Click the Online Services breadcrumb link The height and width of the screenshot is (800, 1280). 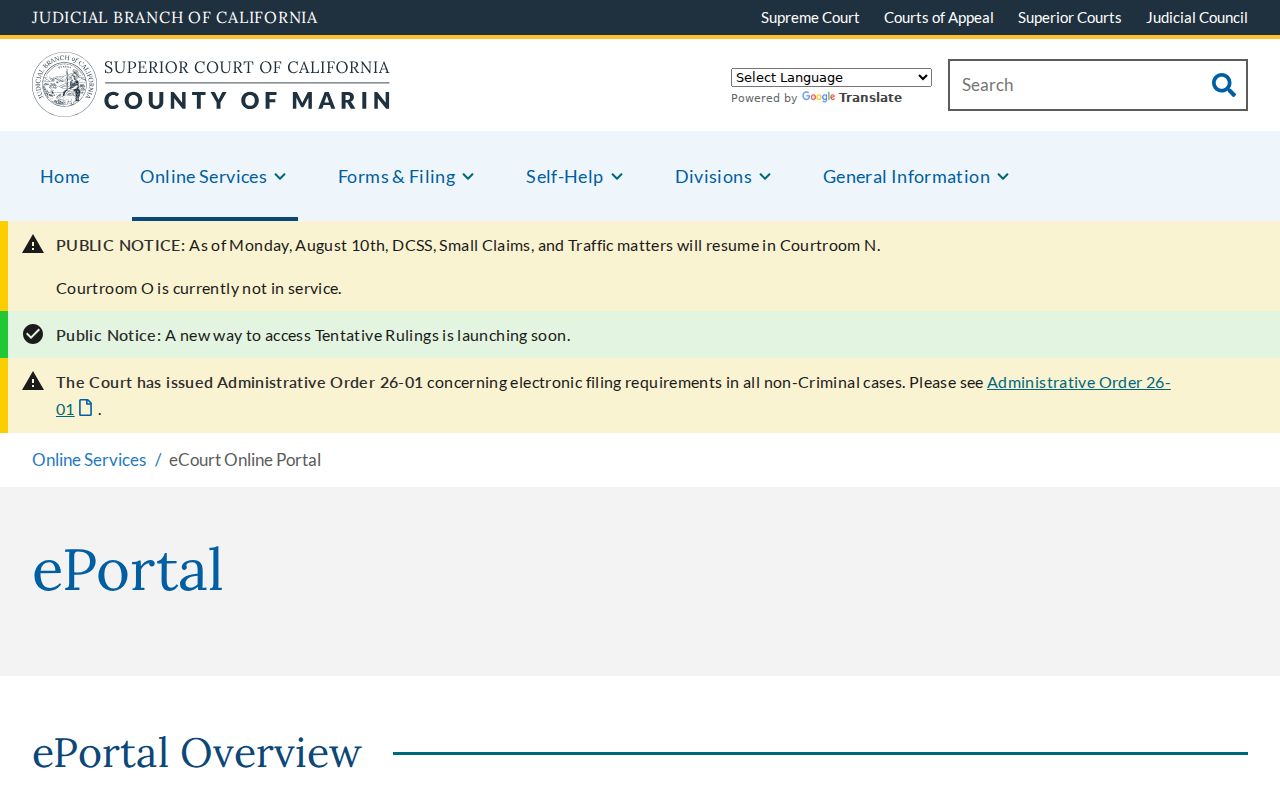(89, 460)
